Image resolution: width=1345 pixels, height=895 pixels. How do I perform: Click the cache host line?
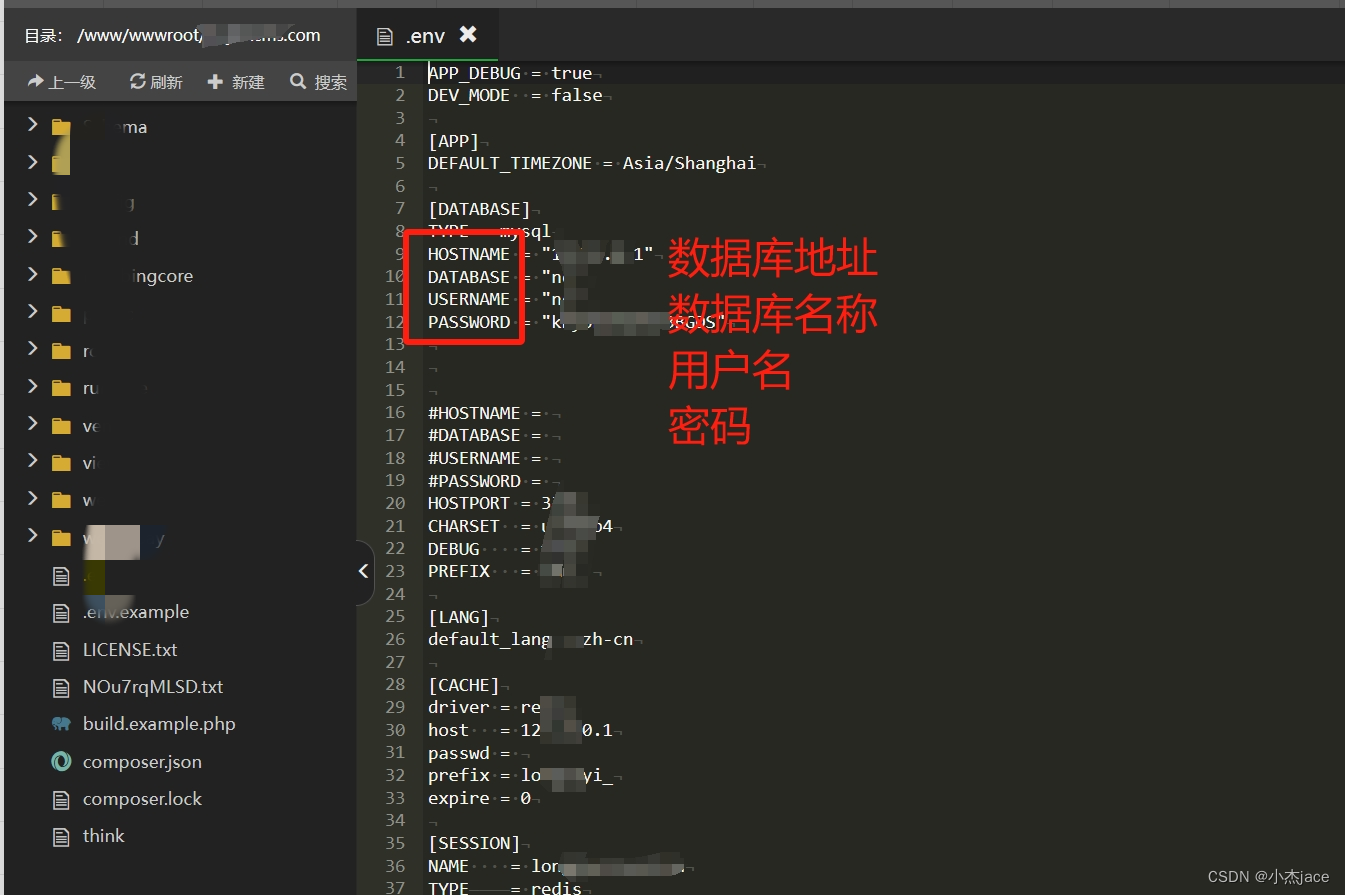pyautogui.click(x=520, y=730)
